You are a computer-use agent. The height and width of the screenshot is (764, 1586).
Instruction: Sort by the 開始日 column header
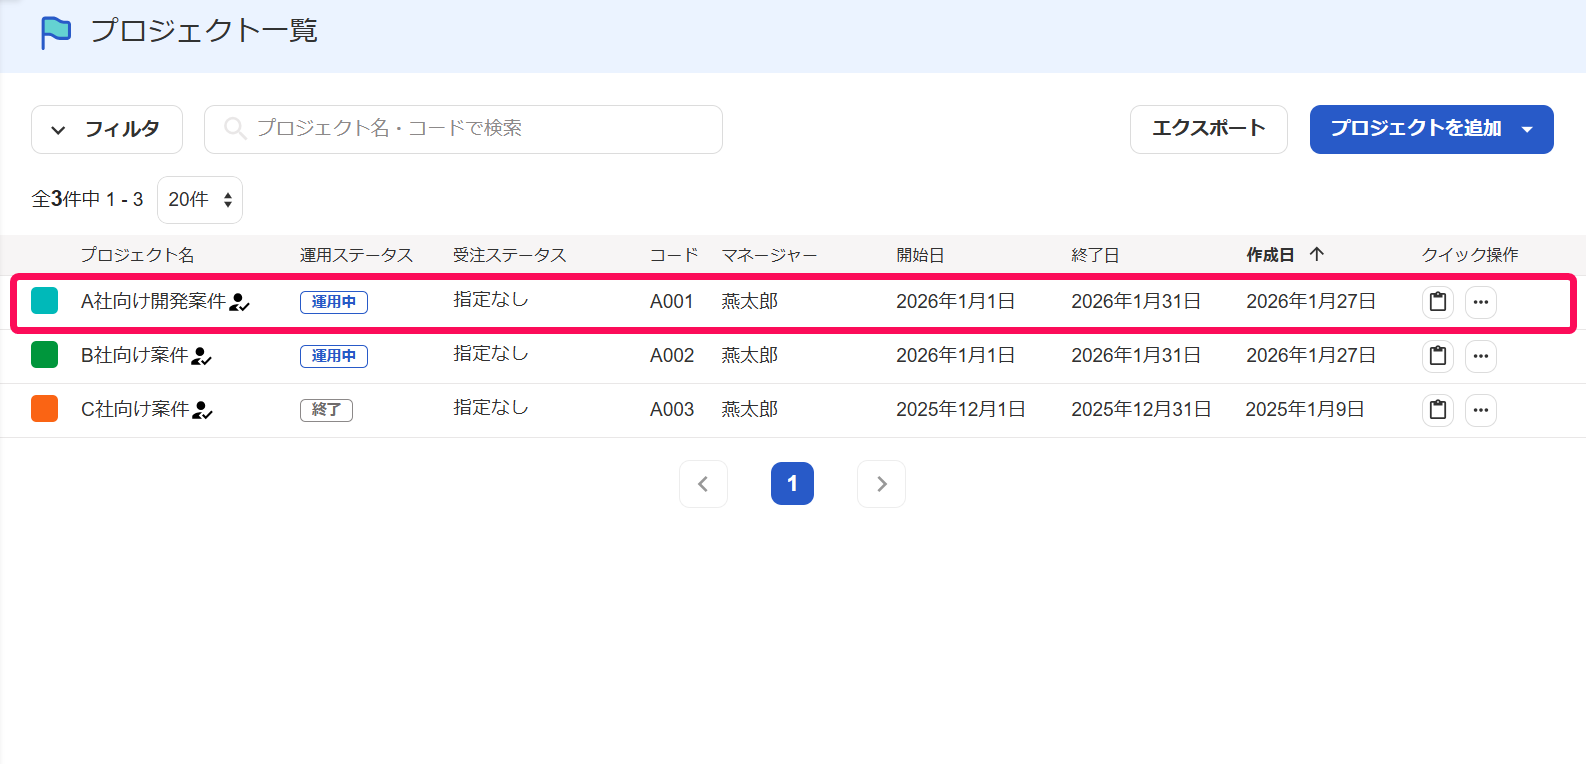point(920,255)
